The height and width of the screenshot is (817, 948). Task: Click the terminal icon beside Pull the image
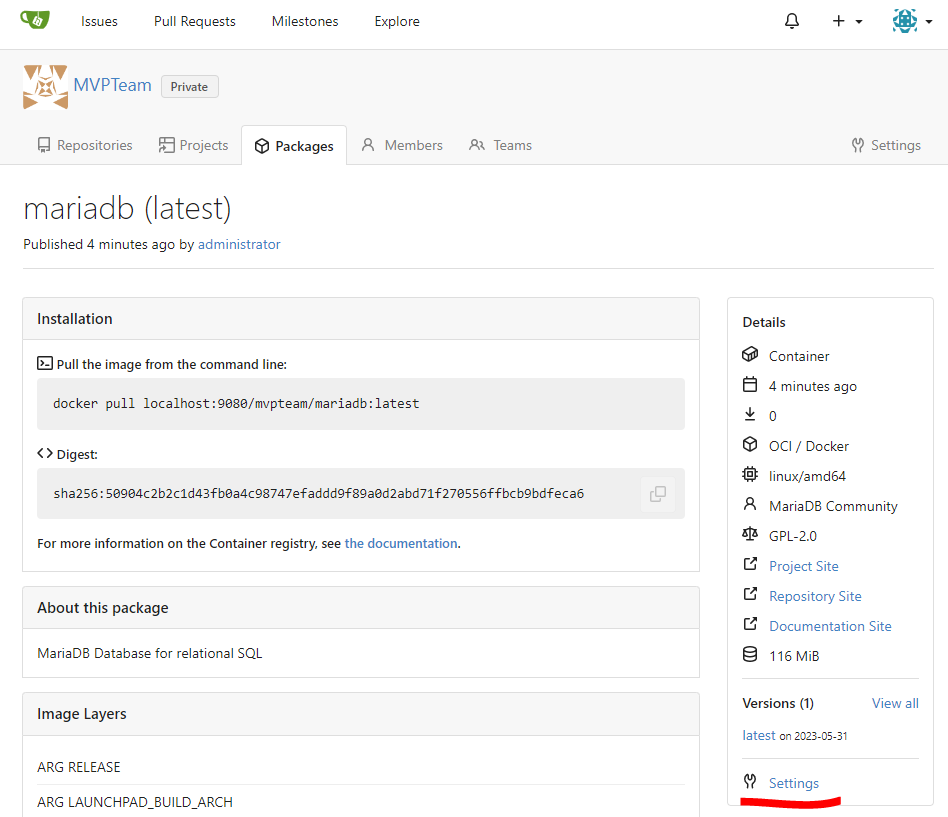(x=45, y=363)
